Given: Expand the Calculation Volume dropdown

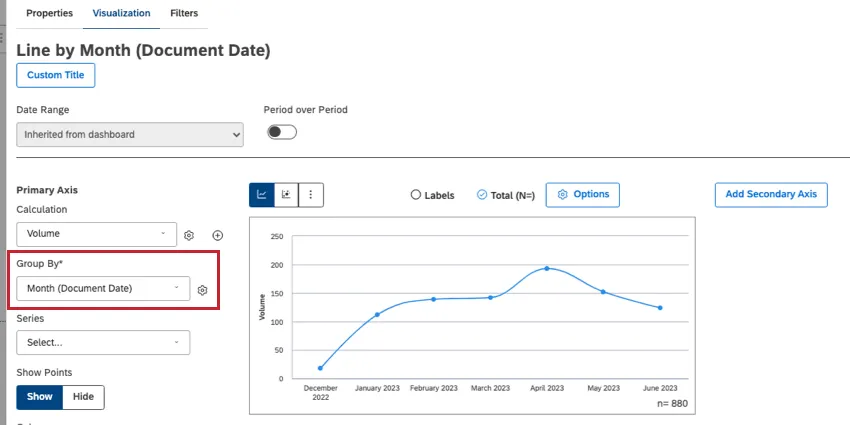Looking at the screenshot, I should [97, 234].
